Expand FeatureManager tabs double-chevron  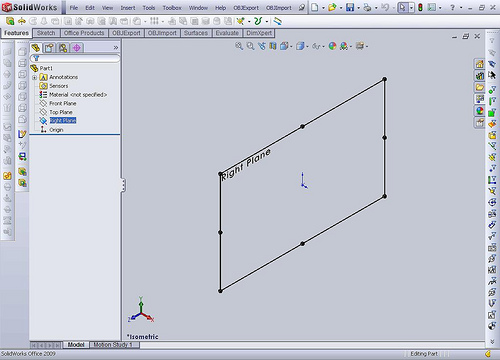116,48
